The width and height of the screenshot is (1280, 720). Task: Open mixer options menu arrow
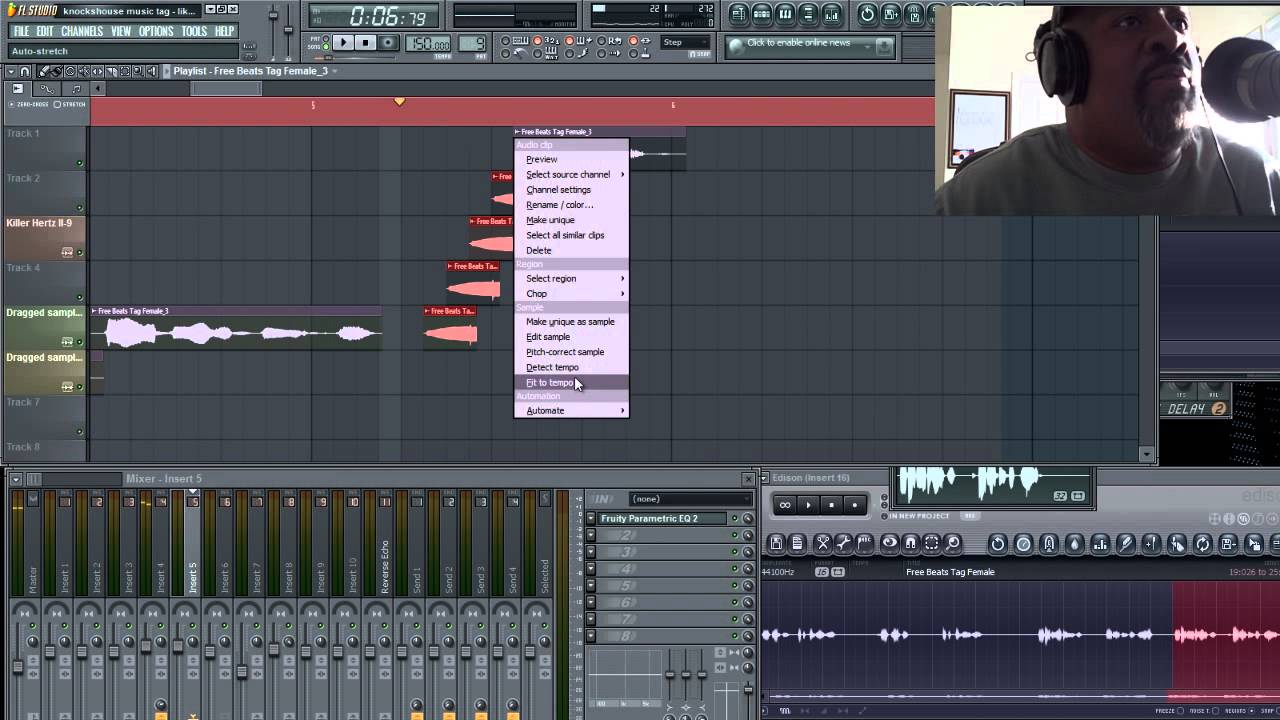[x=16, y=479]
